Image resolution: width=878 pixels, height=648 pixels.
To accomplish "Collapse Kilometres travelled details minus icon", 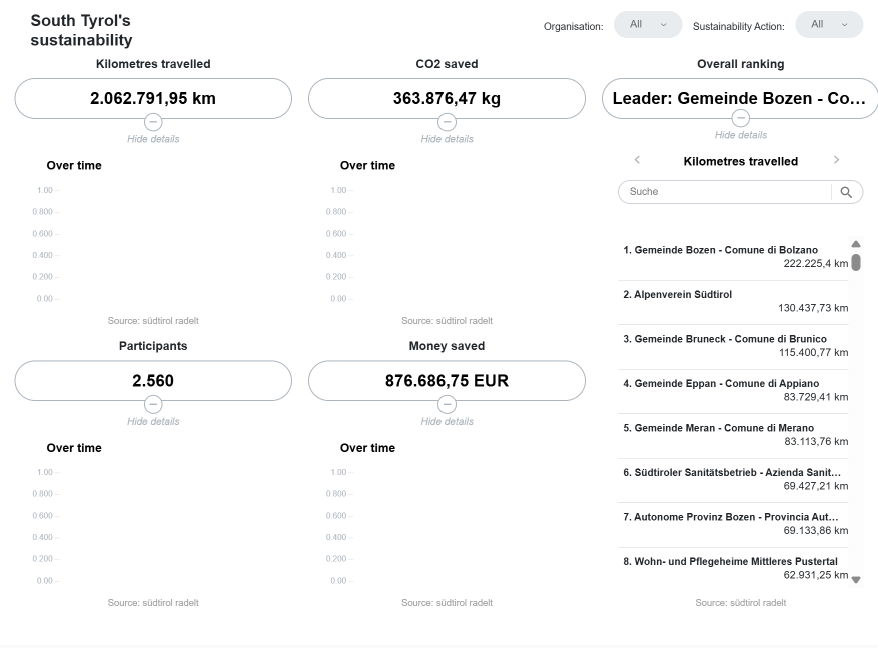I will (153, 122).
